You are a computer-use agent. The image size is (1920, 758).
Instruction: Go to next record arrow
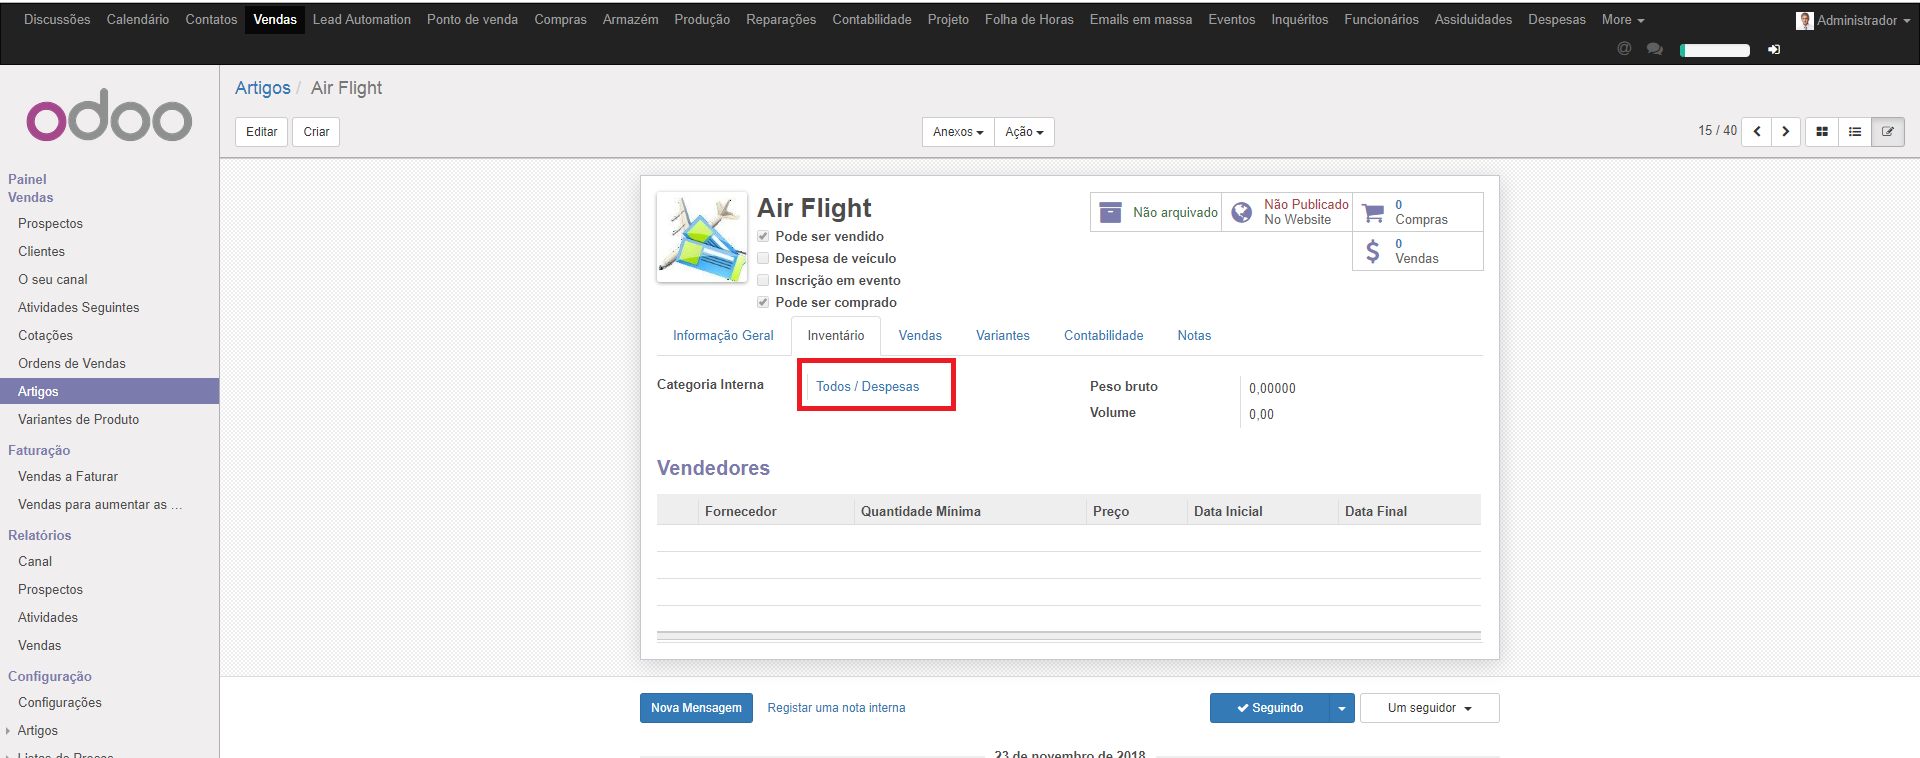click(1786, 132)
